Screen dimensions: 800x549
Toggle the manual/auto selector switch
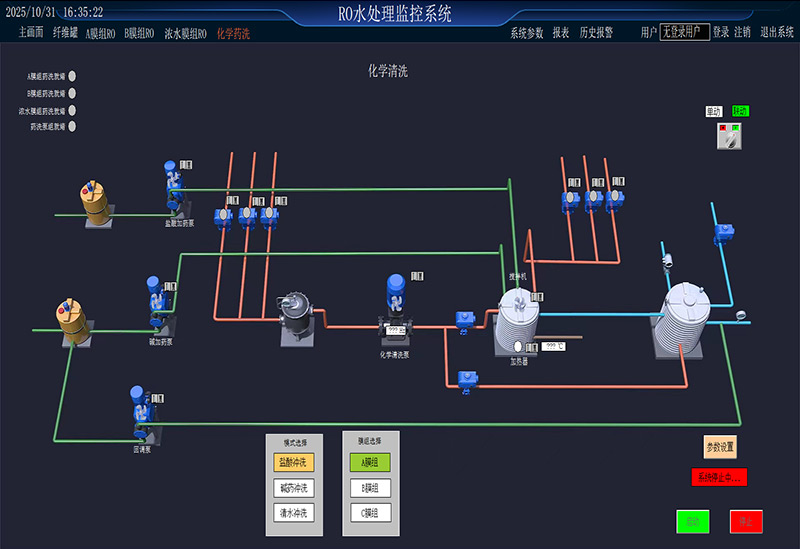730,136
